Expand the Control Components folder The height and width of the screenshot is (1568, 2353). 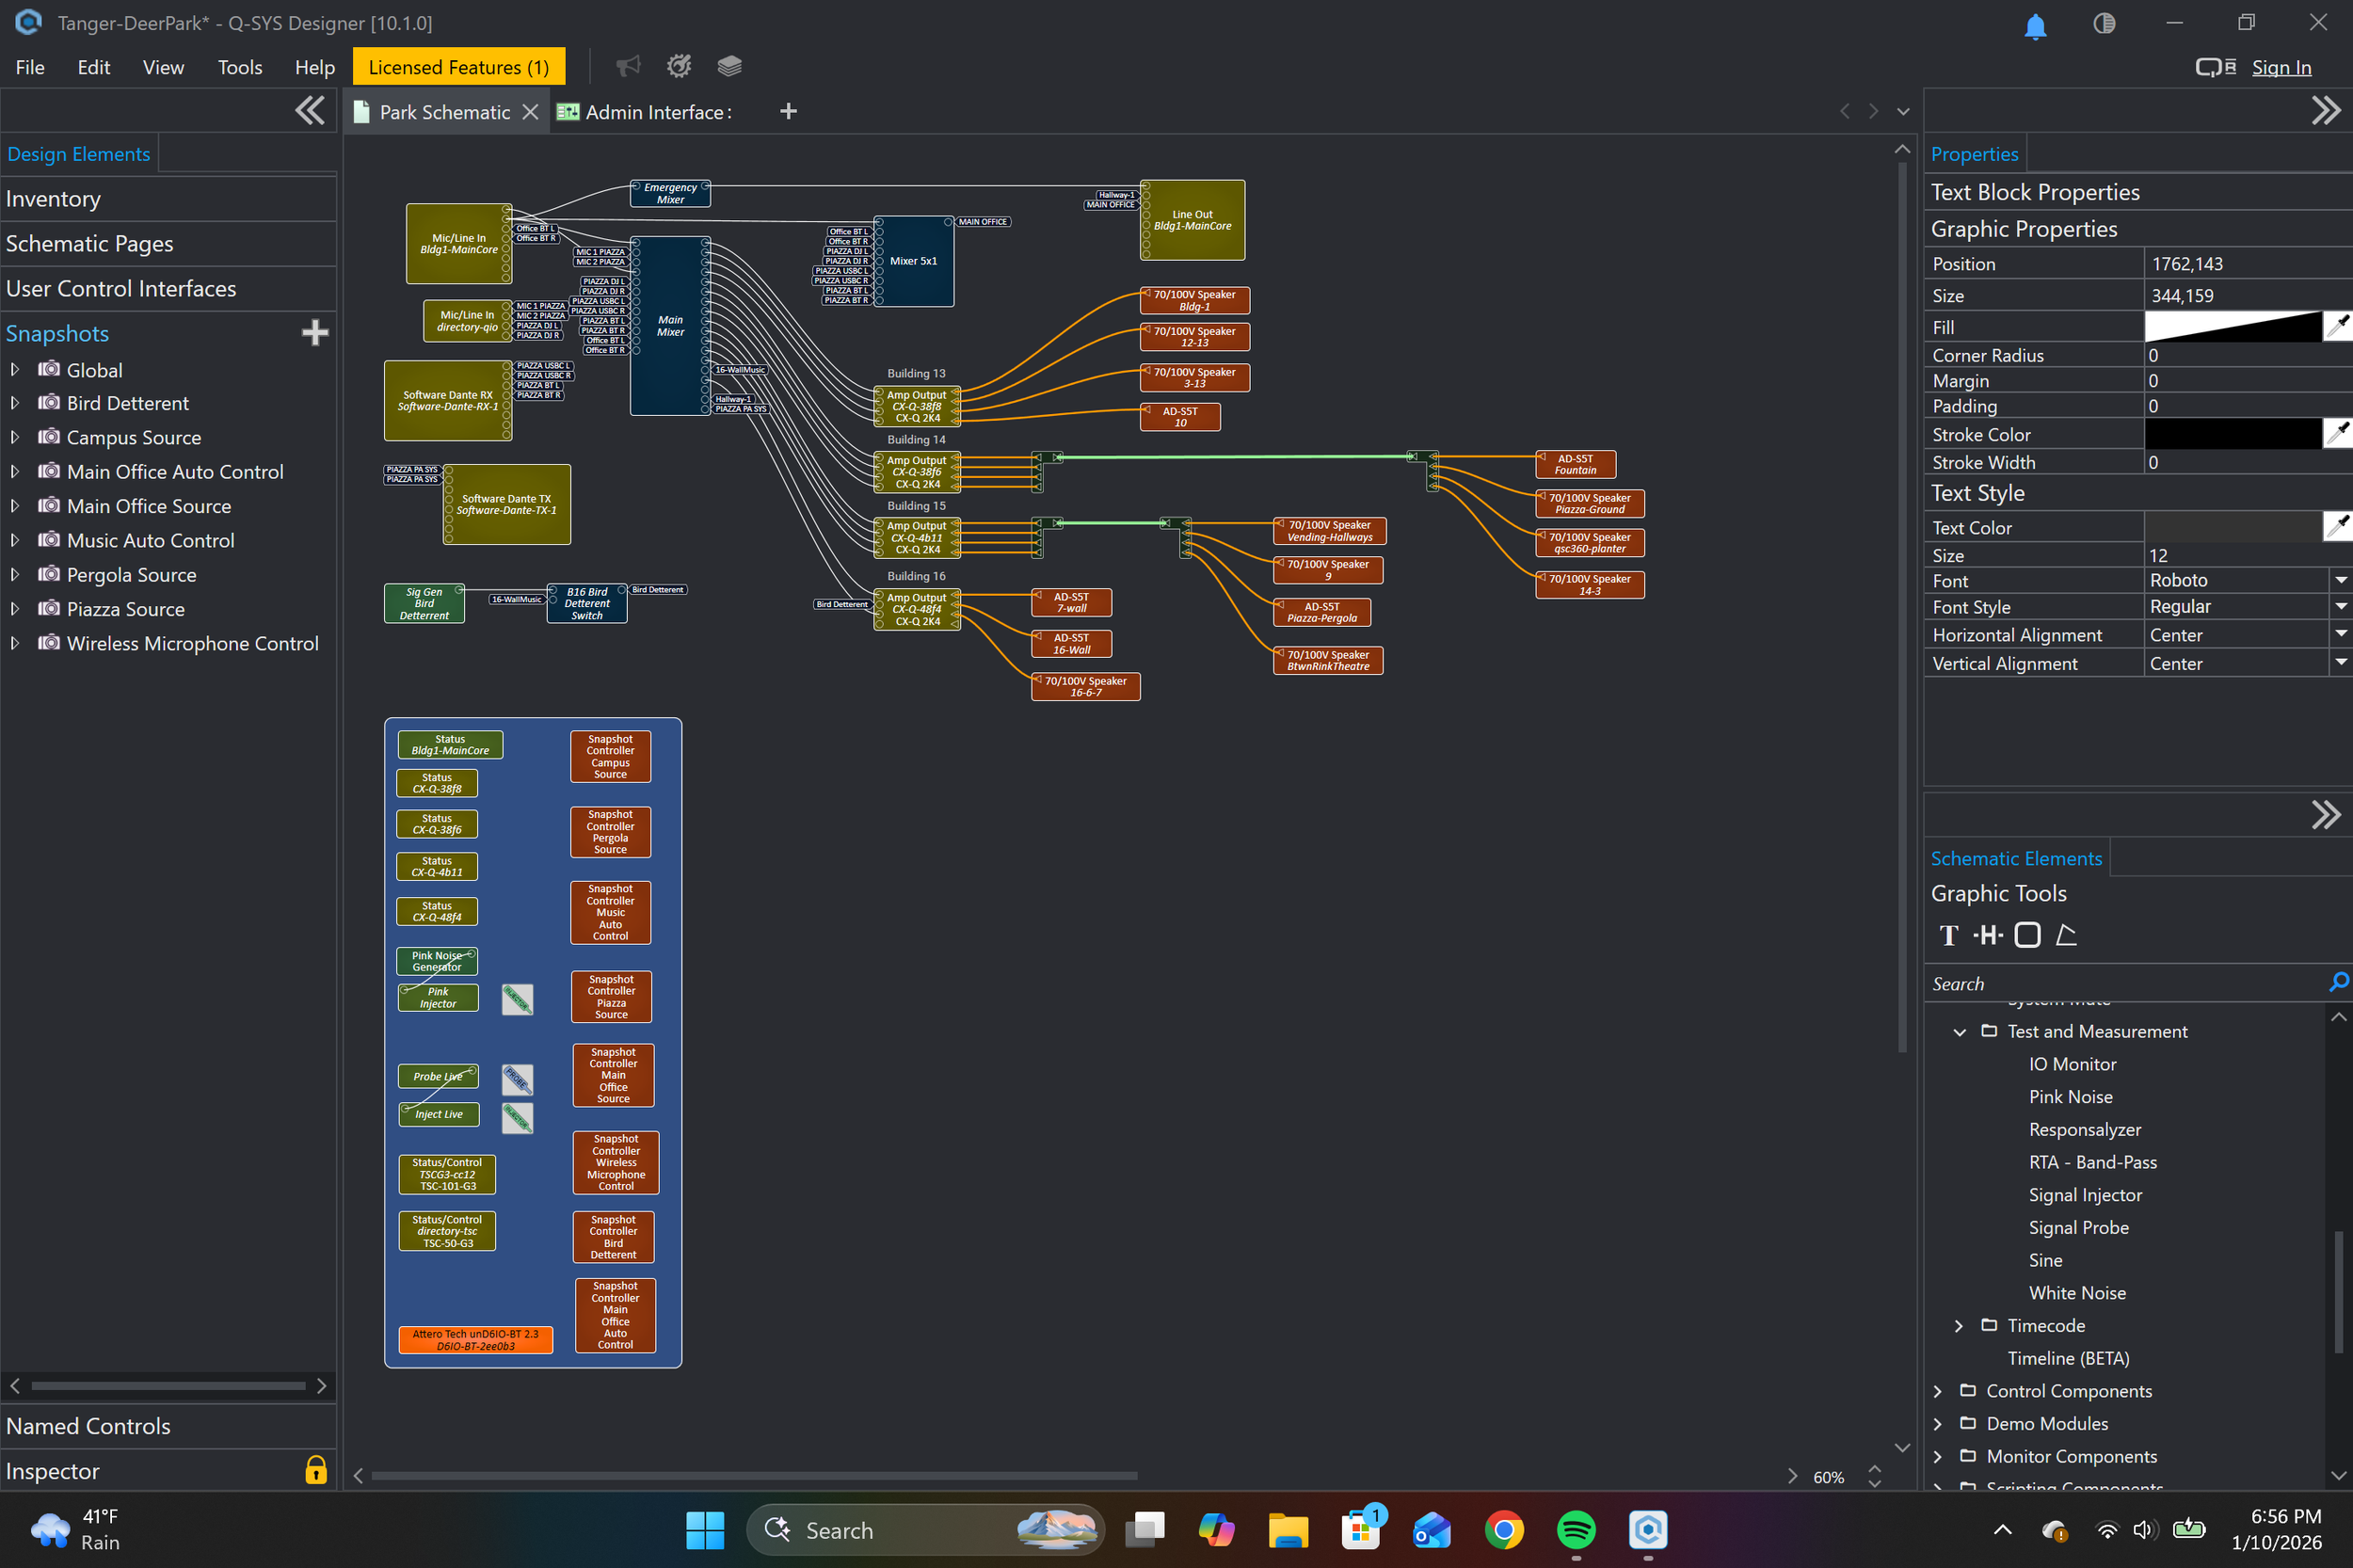click(1937, 1390)
